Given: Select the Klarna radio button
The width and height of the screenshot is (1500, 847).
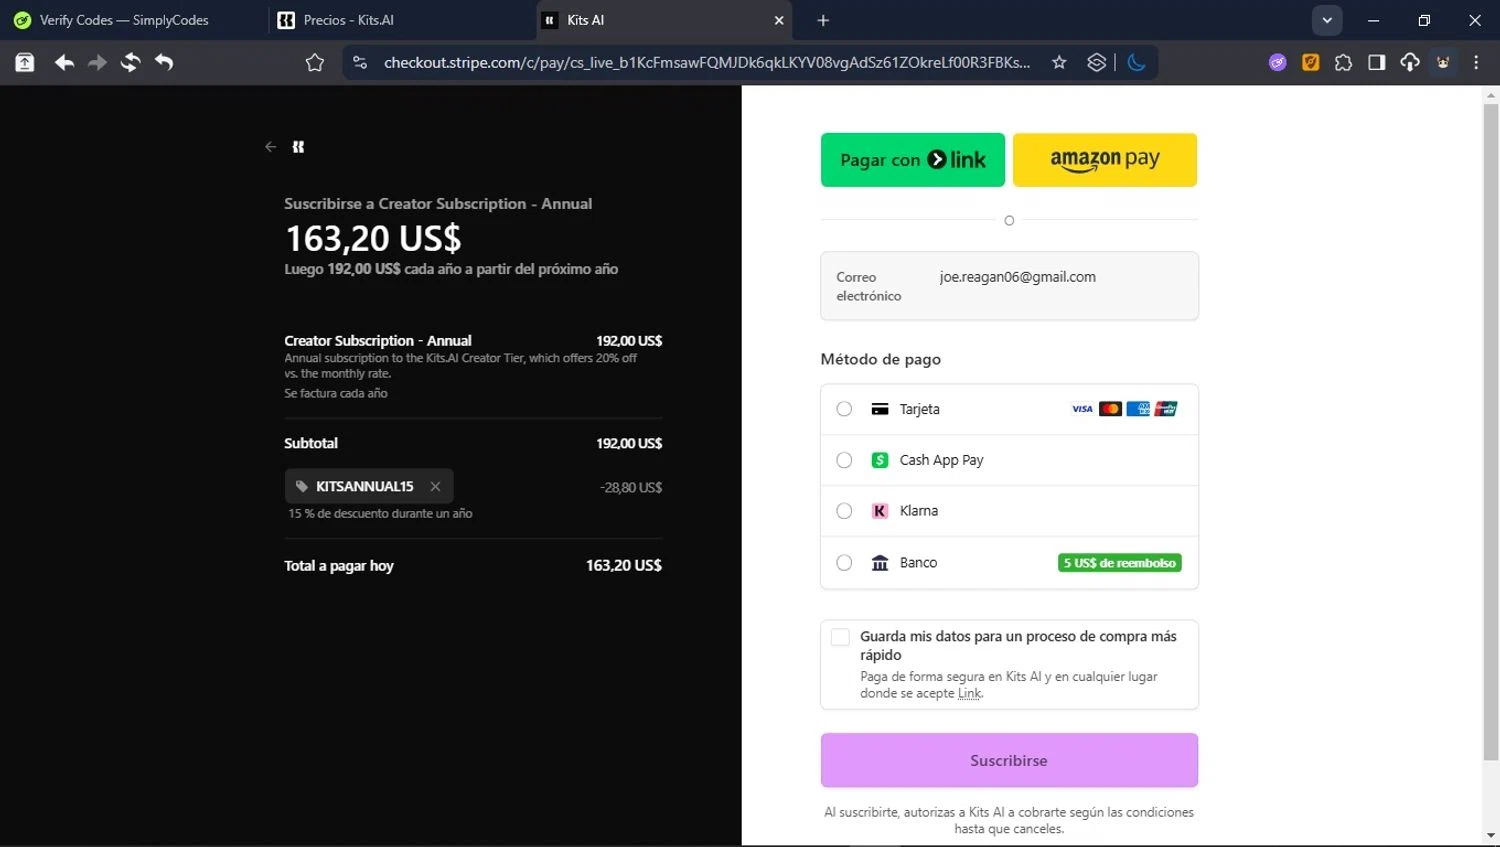Looking at the screenshot, I should [844, 511].
